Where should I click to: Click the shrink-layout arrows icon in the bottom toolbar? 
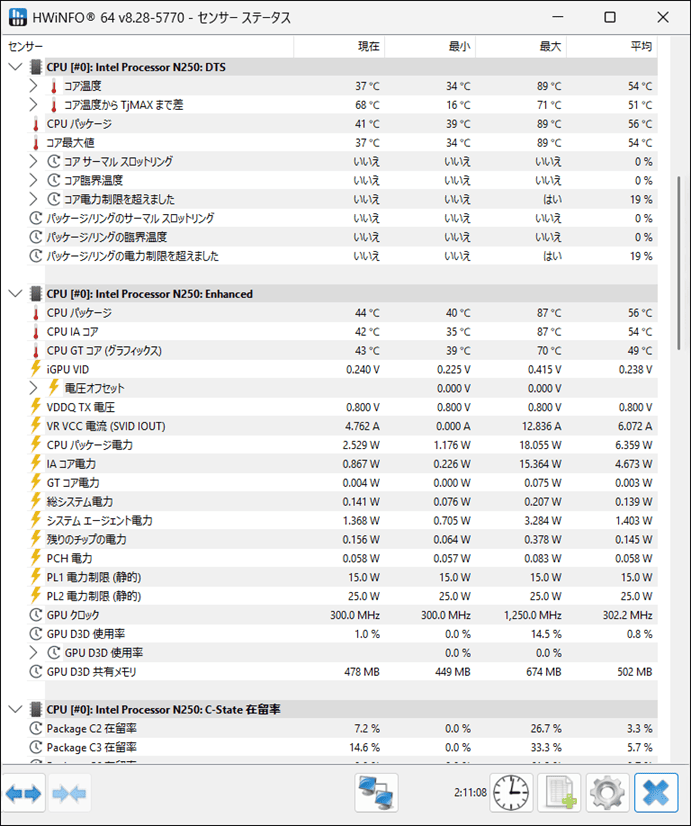(70, 793)
